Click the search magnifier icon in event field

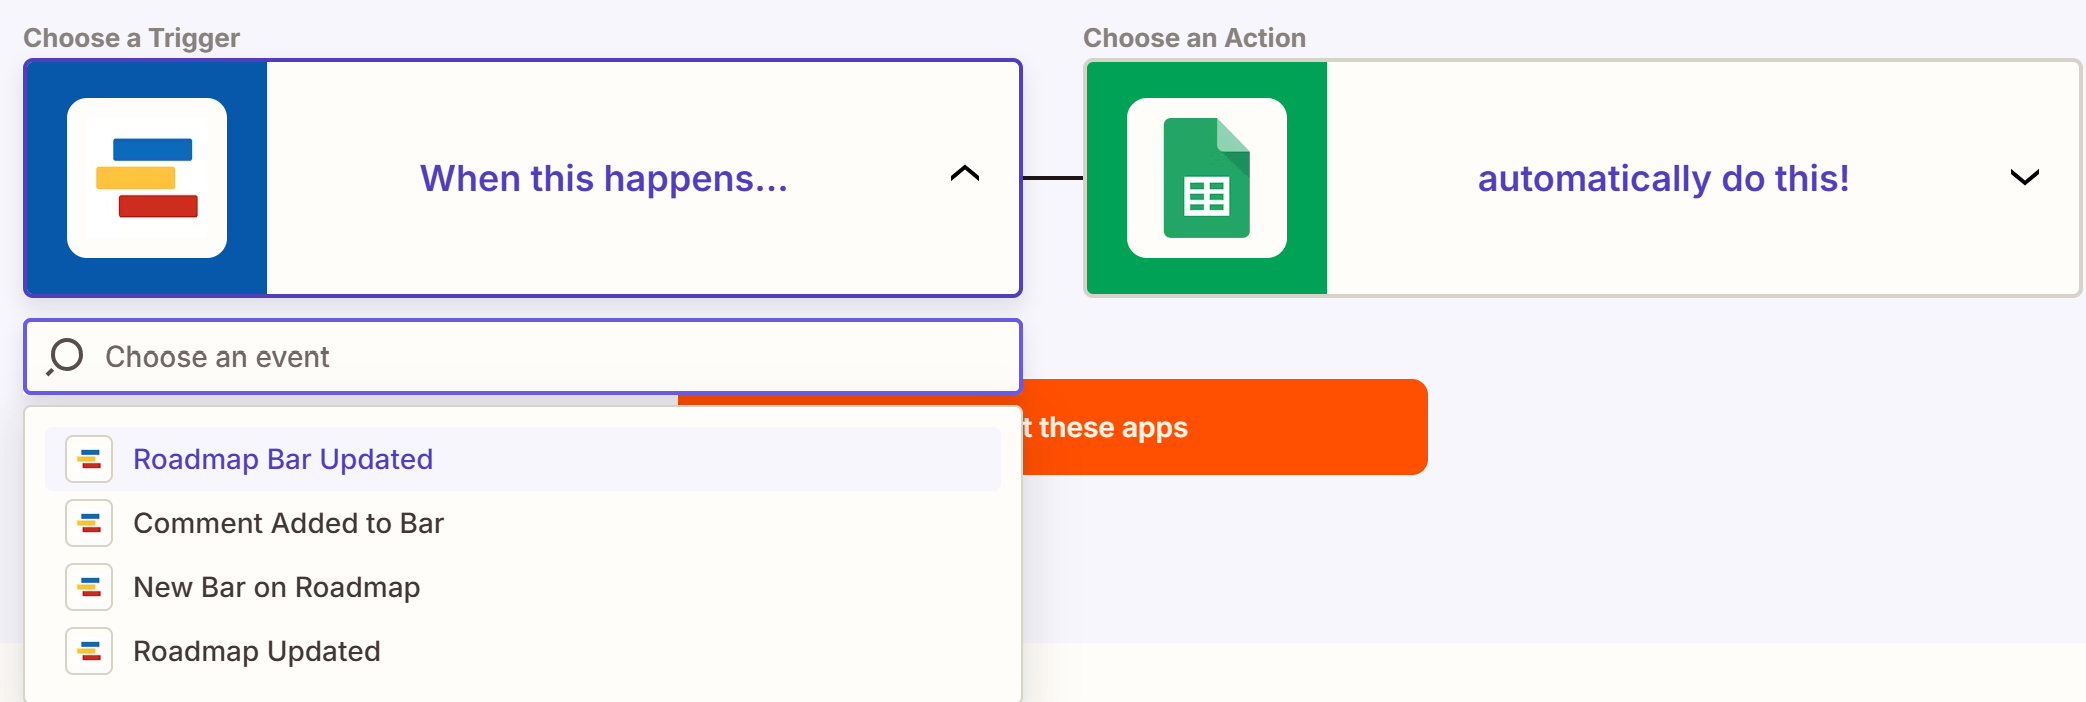[x=66, y=357]
